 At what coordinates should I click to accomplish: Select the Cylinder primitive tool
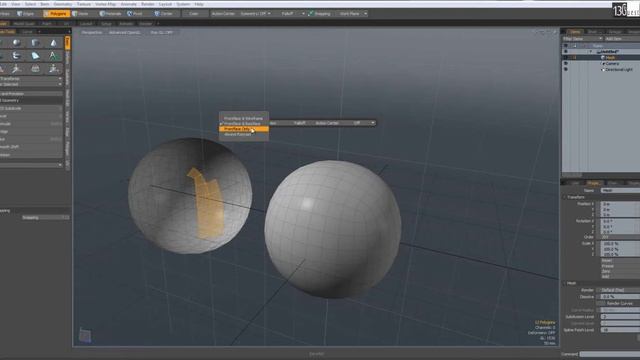tap(36, 43)
